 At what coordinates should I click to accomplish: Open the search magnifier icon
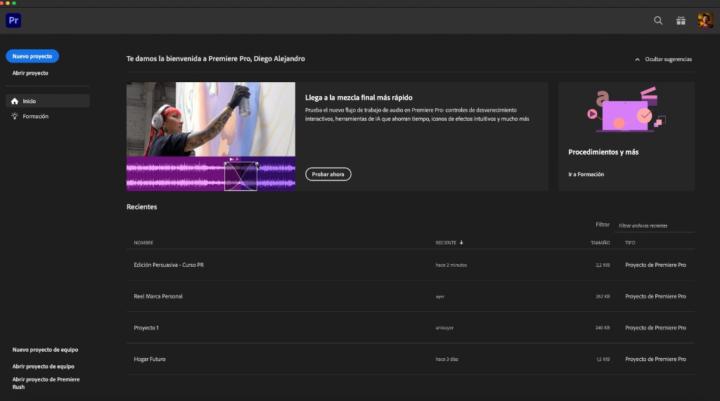pos(658,20)
